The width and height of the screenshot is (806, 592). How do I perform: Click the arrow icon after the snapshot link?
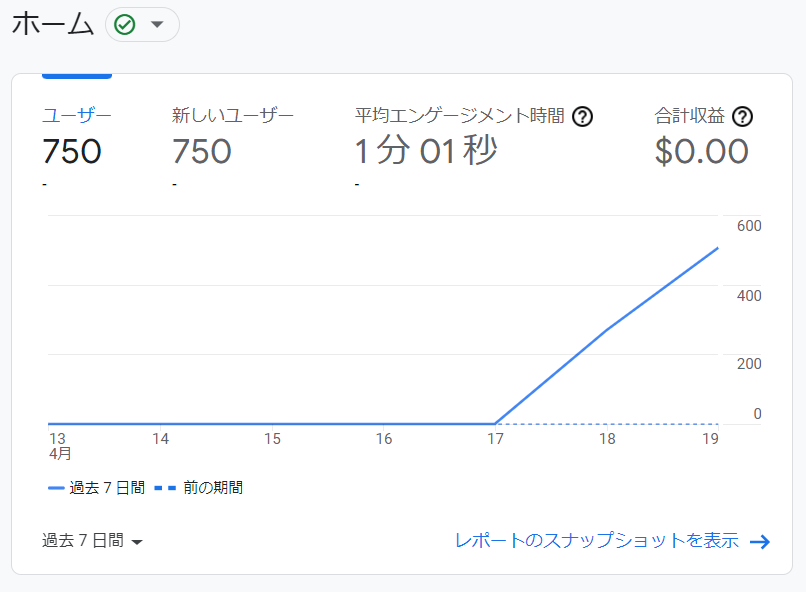(760, 542)
